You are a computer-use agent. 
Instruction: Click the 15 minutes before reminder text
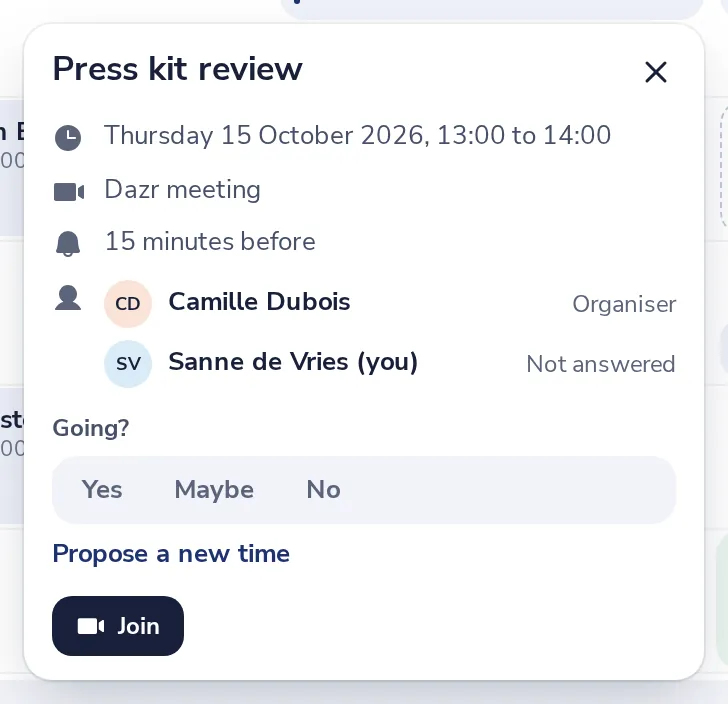210,241
